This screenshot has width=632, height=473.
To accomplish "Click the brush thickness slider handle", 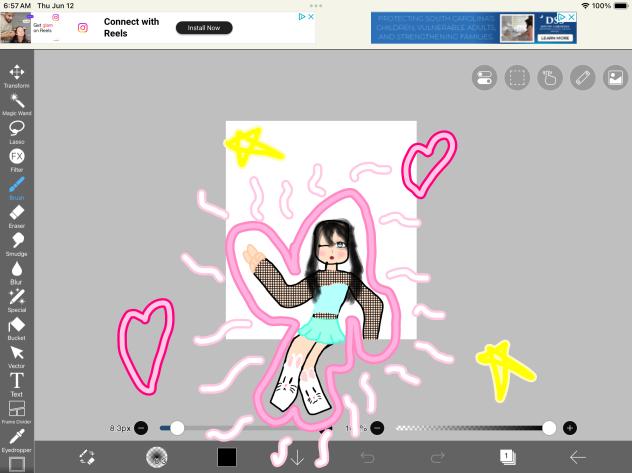I will coord(177,428).
